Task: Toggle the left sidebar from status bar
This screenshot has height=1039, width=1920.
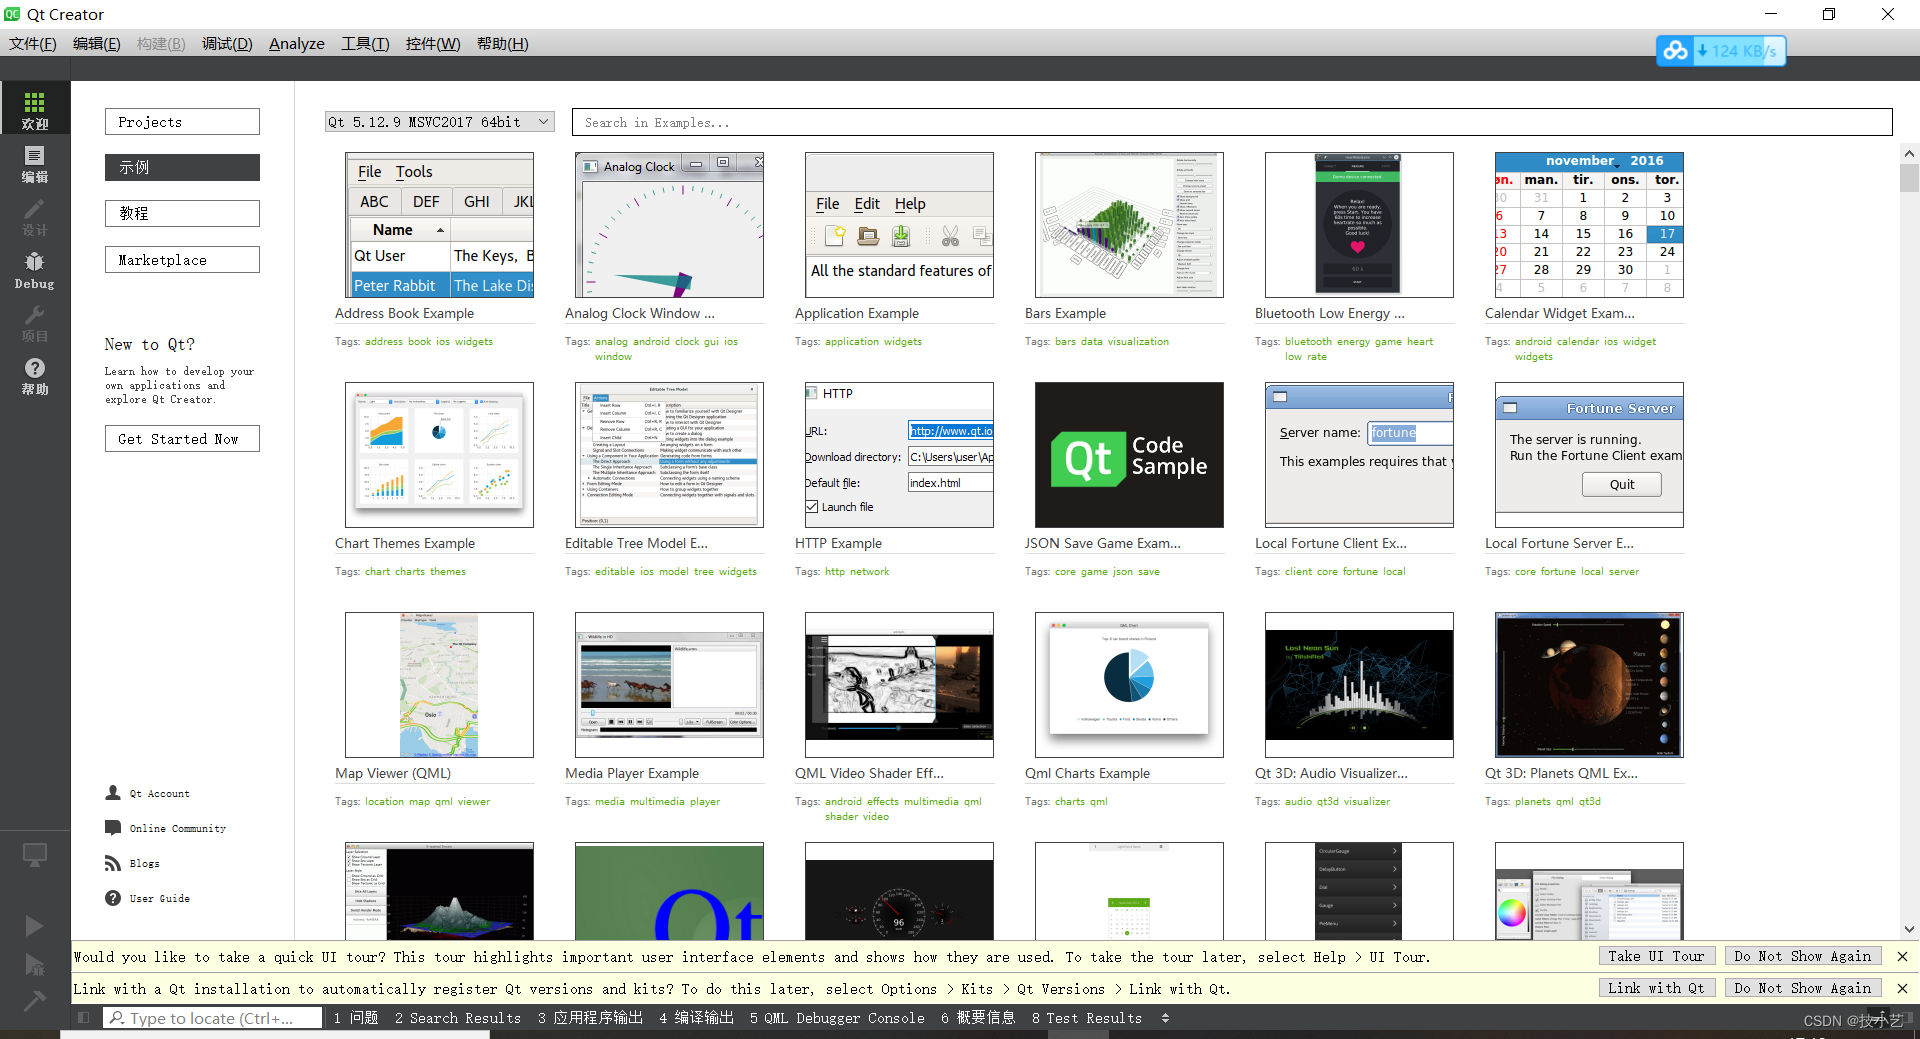Action: click(x=84, y=1018)
